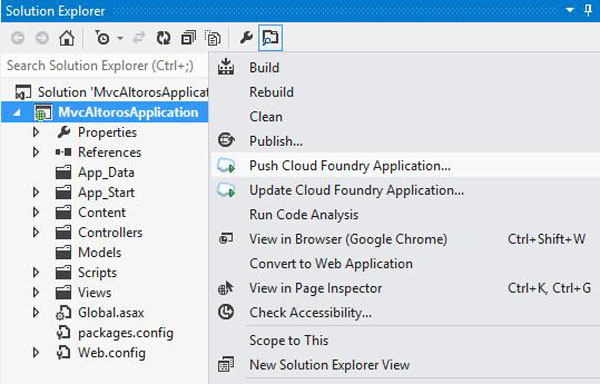This screenshot has height=384, width=600.
Task: Expand the Controllers folder
Action: coord(36,232)
